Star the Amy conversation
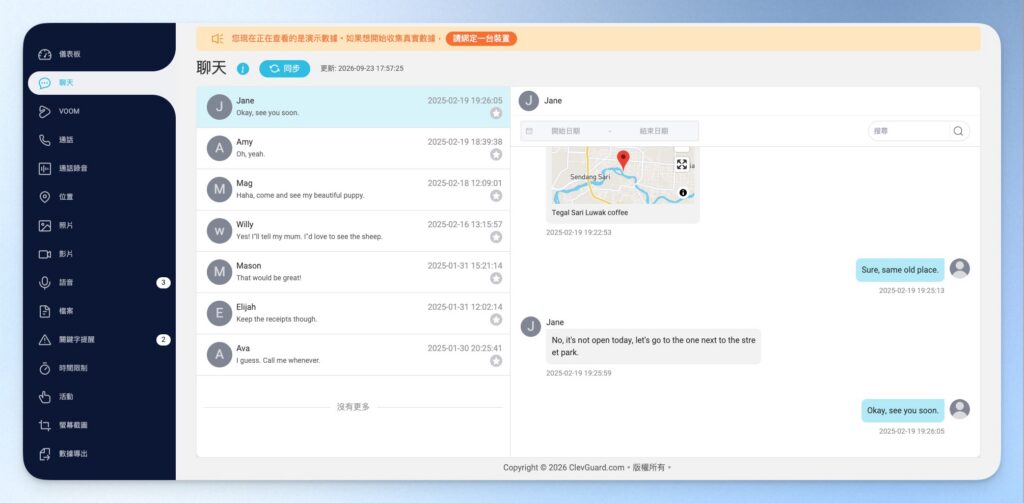 [x=496, y=155]
